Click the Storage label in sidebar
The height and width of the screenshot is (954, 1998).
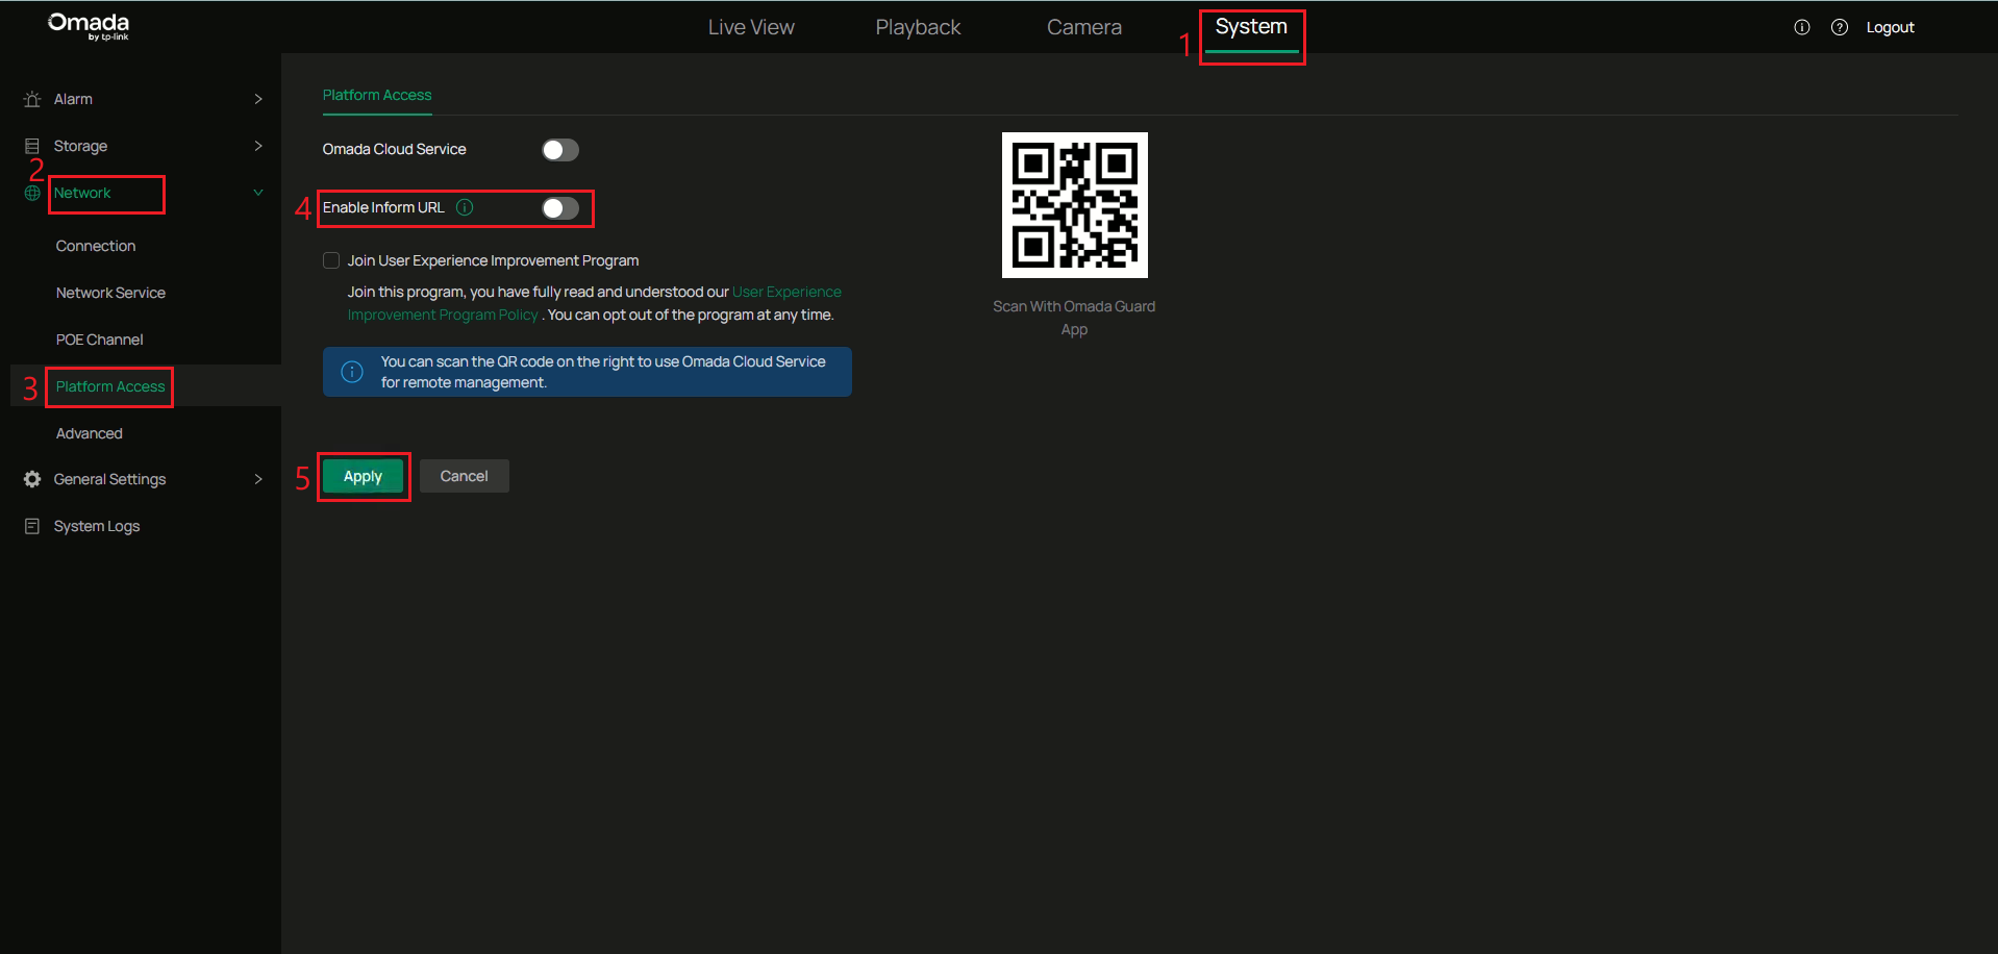pos(80,146)
